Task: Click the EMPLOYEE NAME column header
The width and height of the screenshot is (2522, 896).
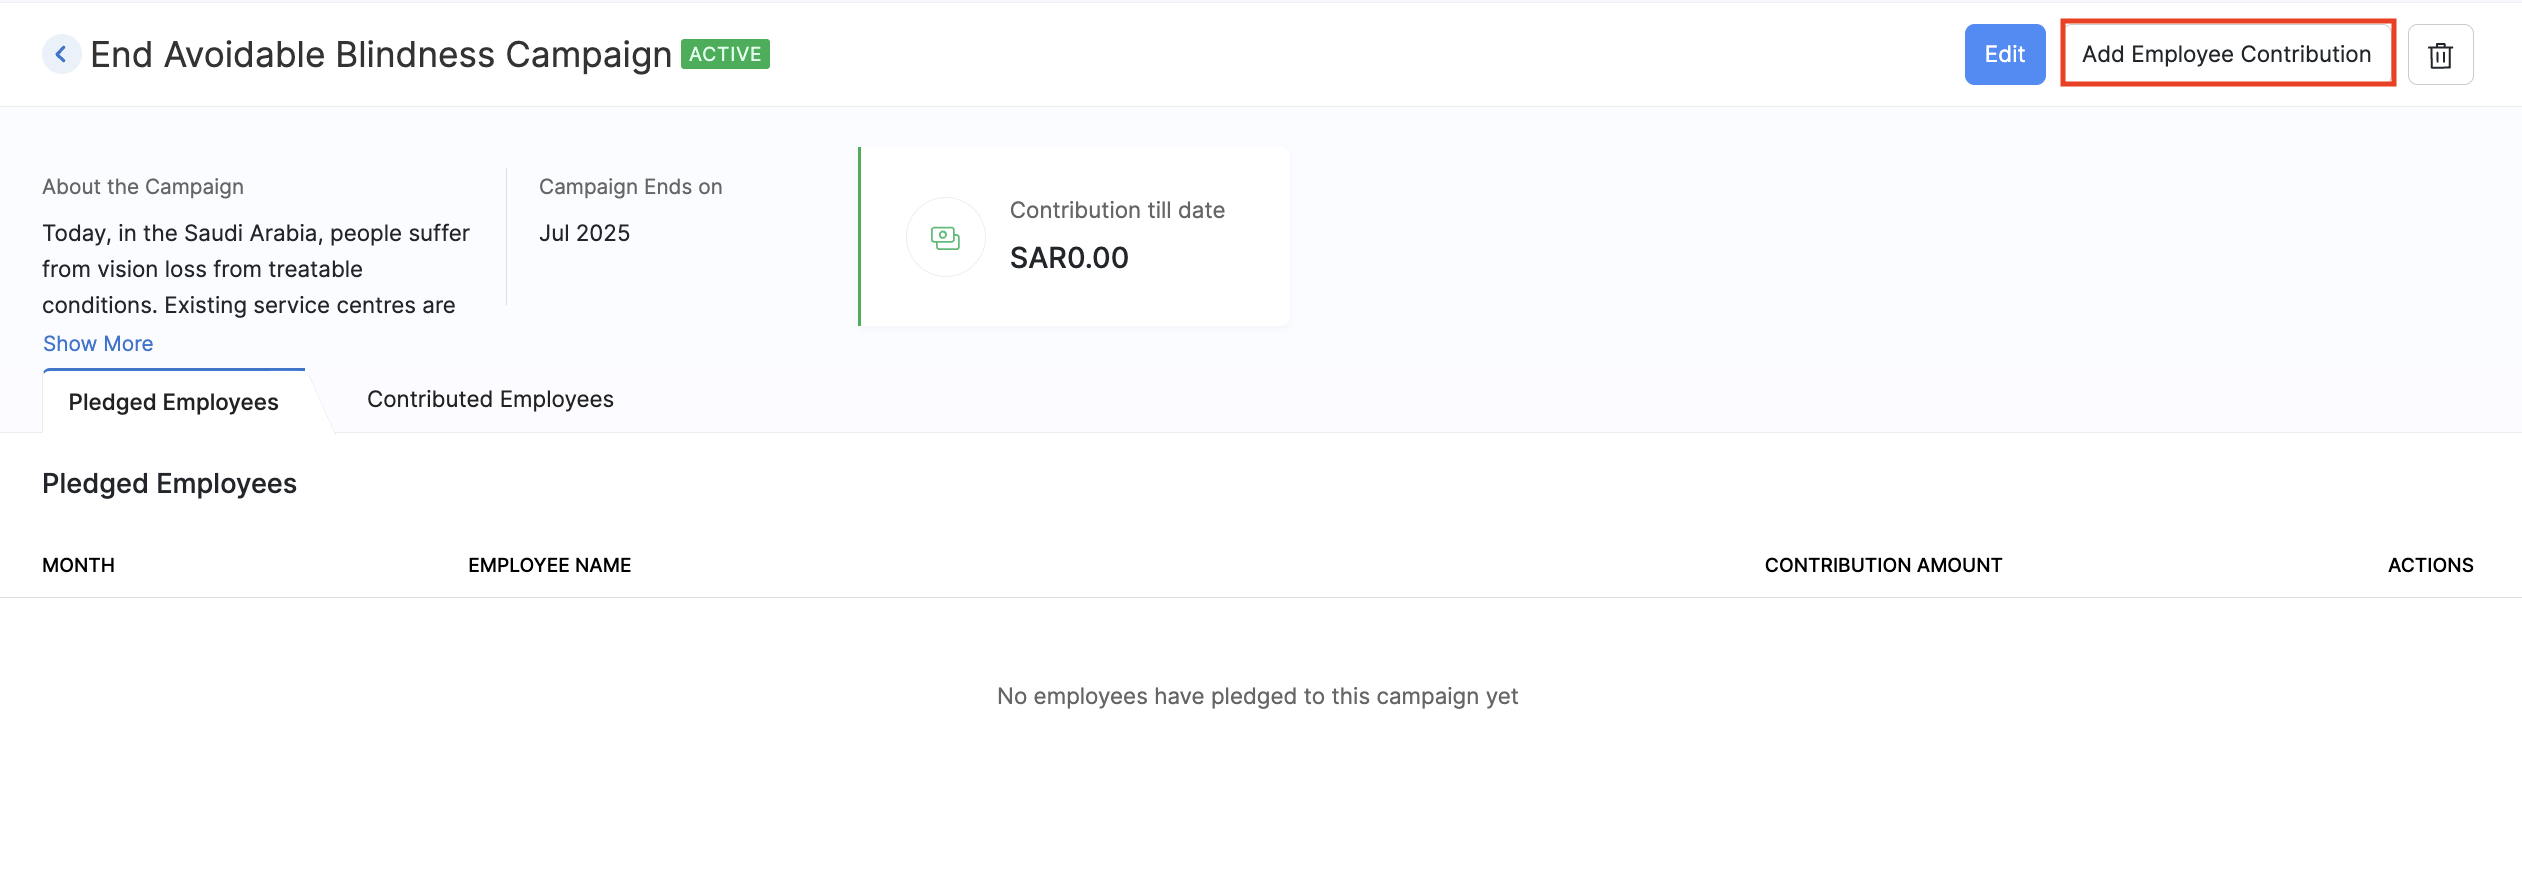Action: click(549, 565)
